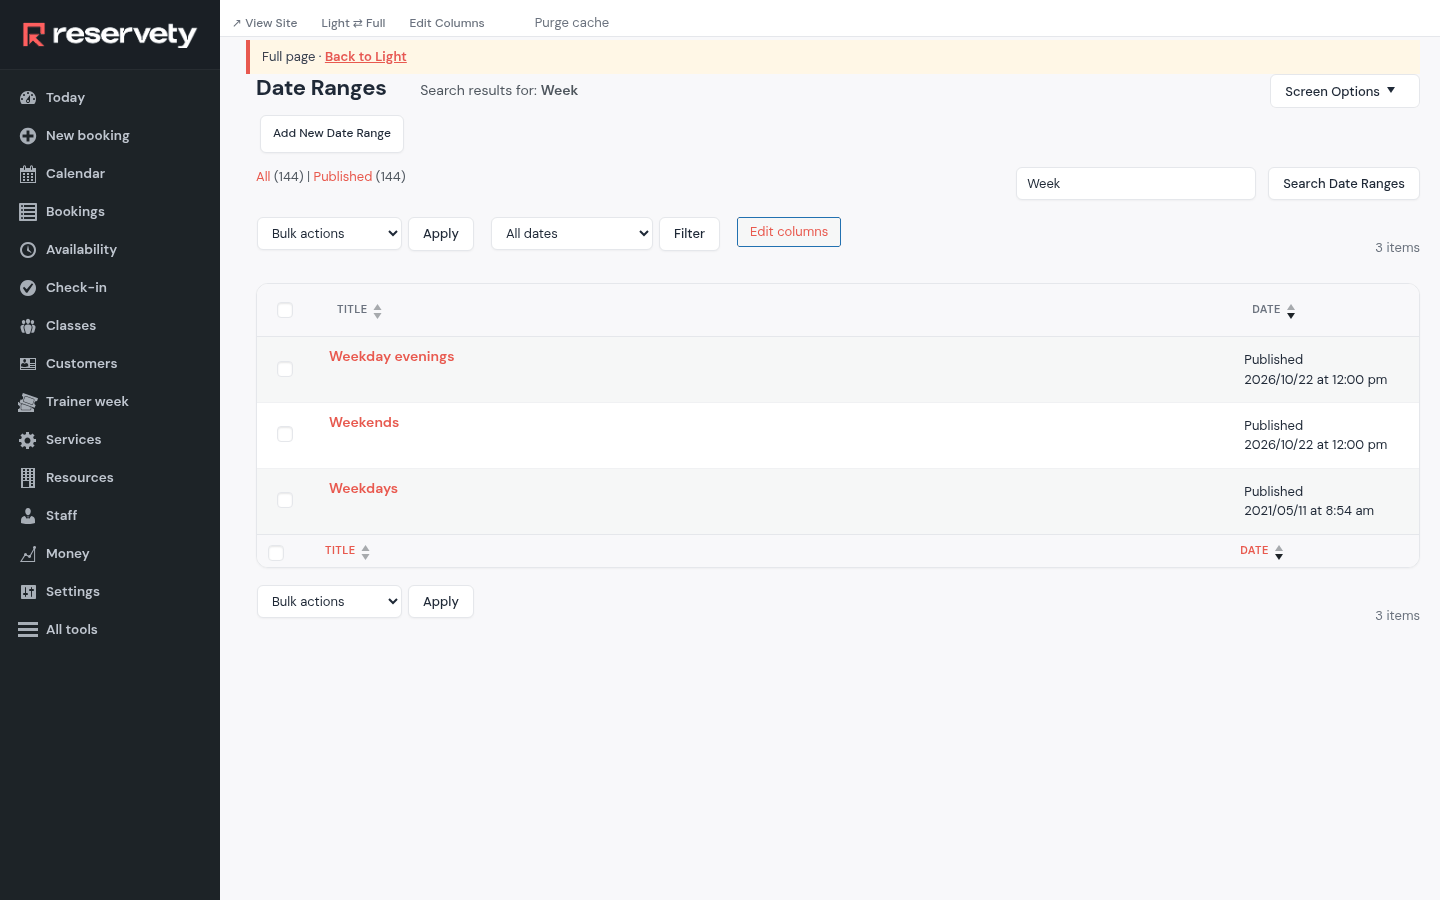Sort by Date in table header
This screenshot has height=900, width=1440.
1274,310
